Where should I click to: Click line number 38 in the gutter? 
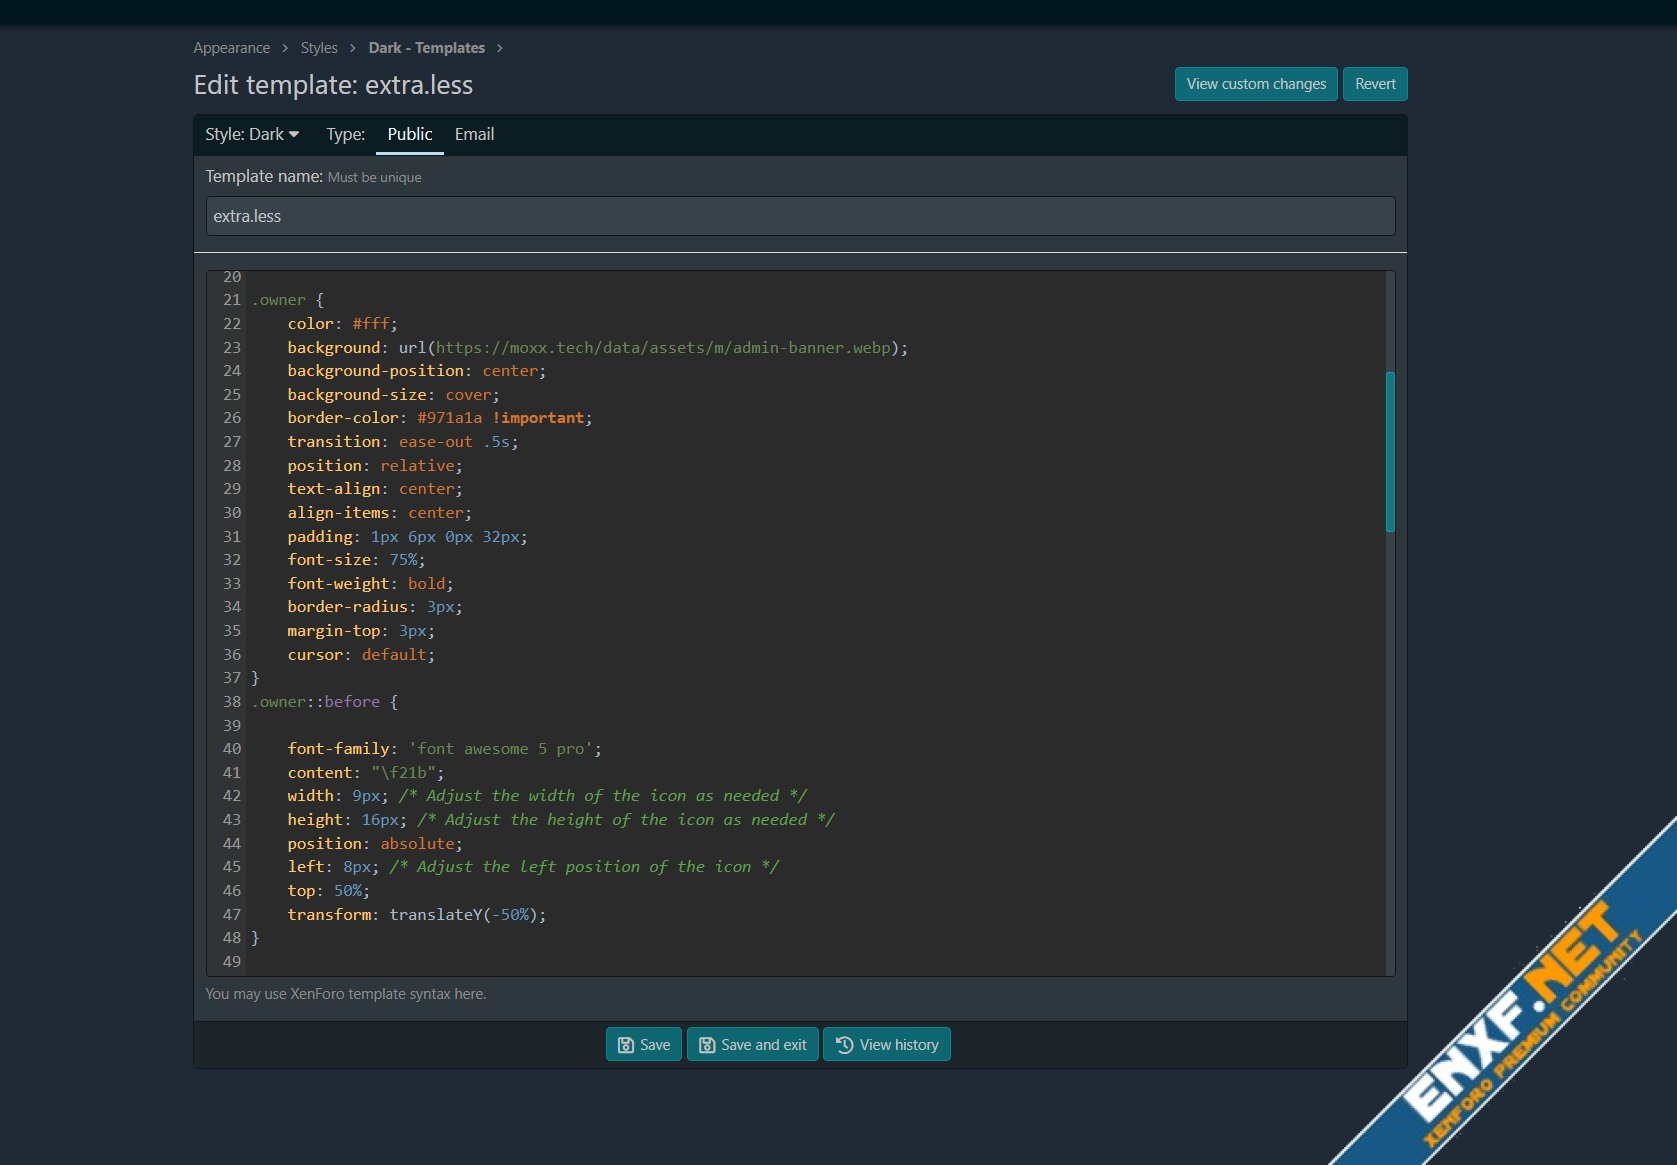232,702
